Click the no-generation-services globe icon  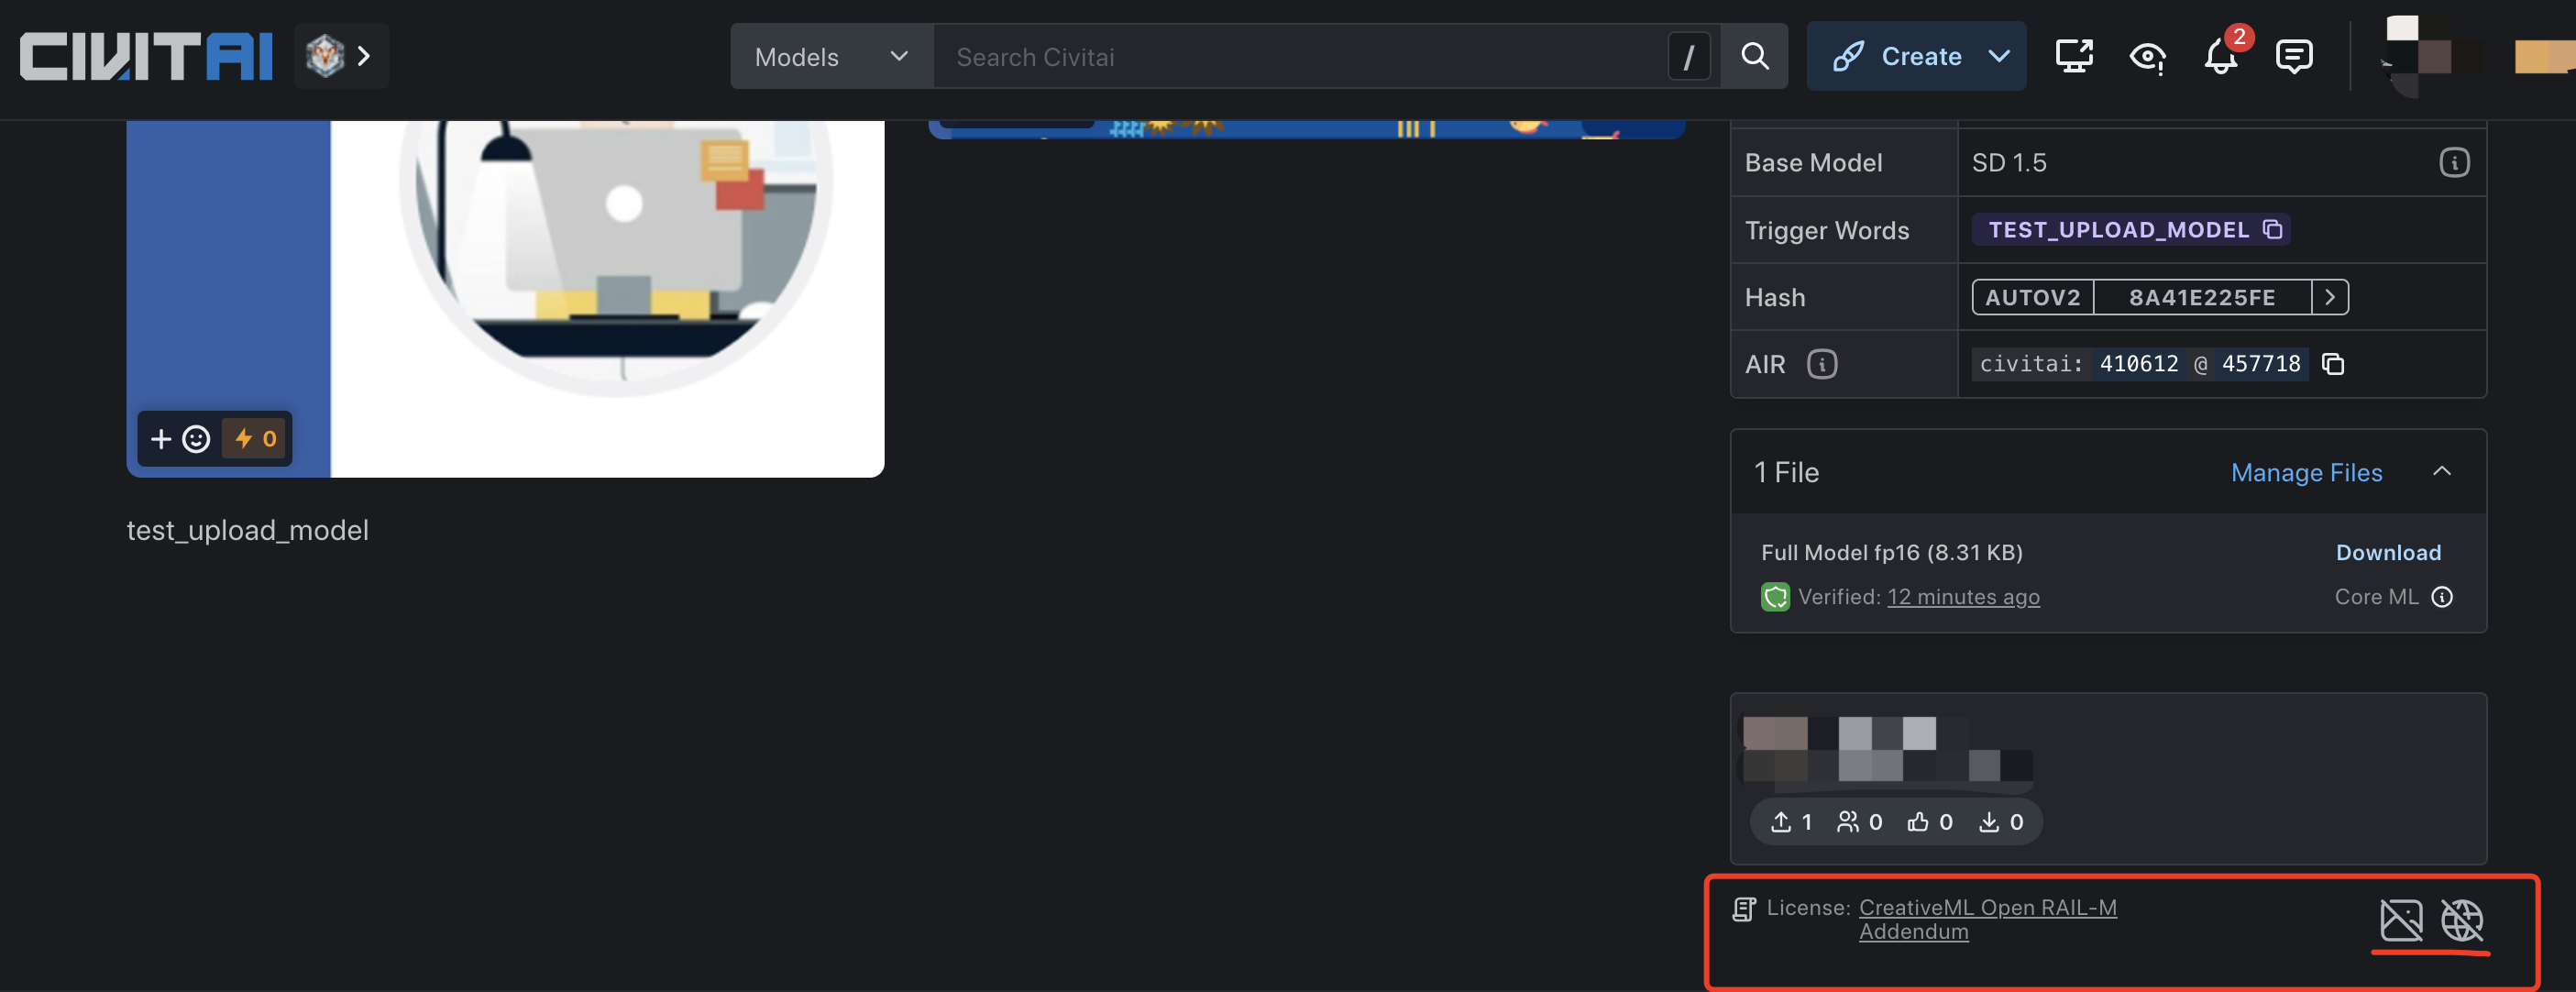(2461, 920)
